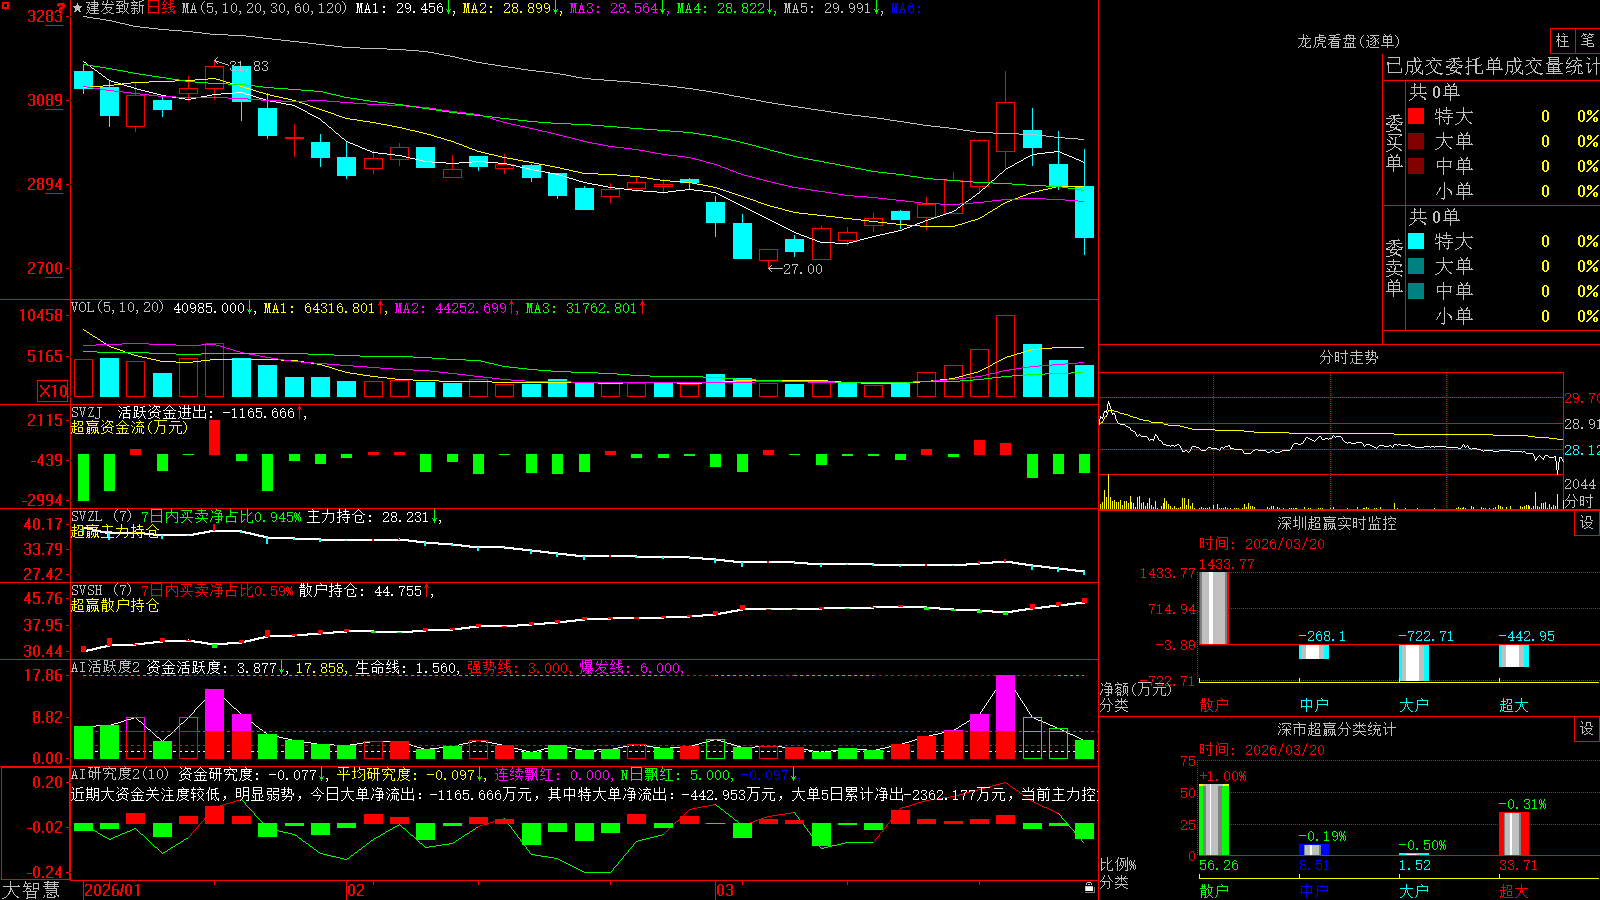Change the 日线 chart period label
The height and width of the screenshot is (900, 1600).
click(x=162, y=8)
